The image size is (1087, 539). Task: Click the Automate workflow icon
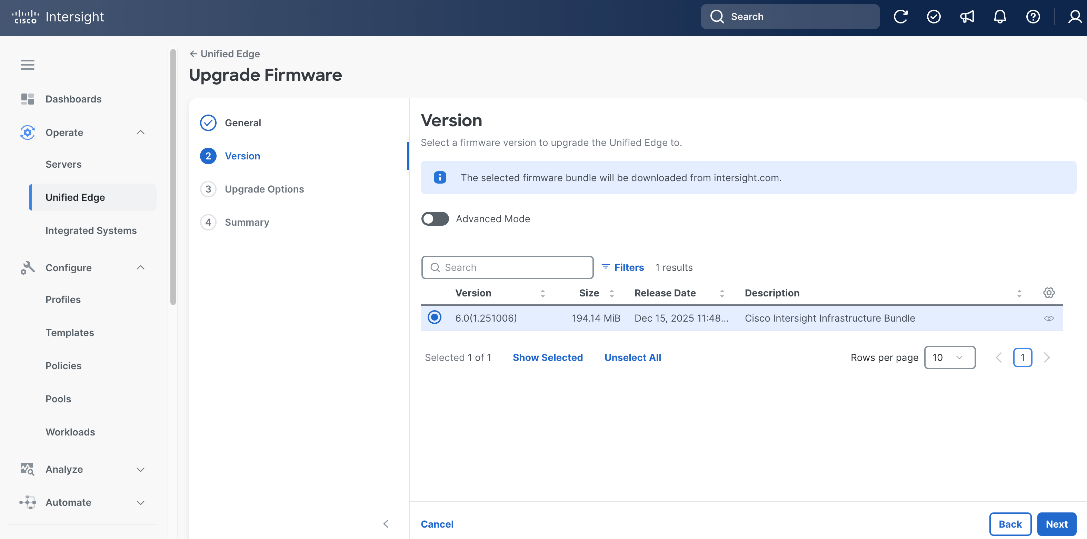pyautogui.click(x=28, y=502)
